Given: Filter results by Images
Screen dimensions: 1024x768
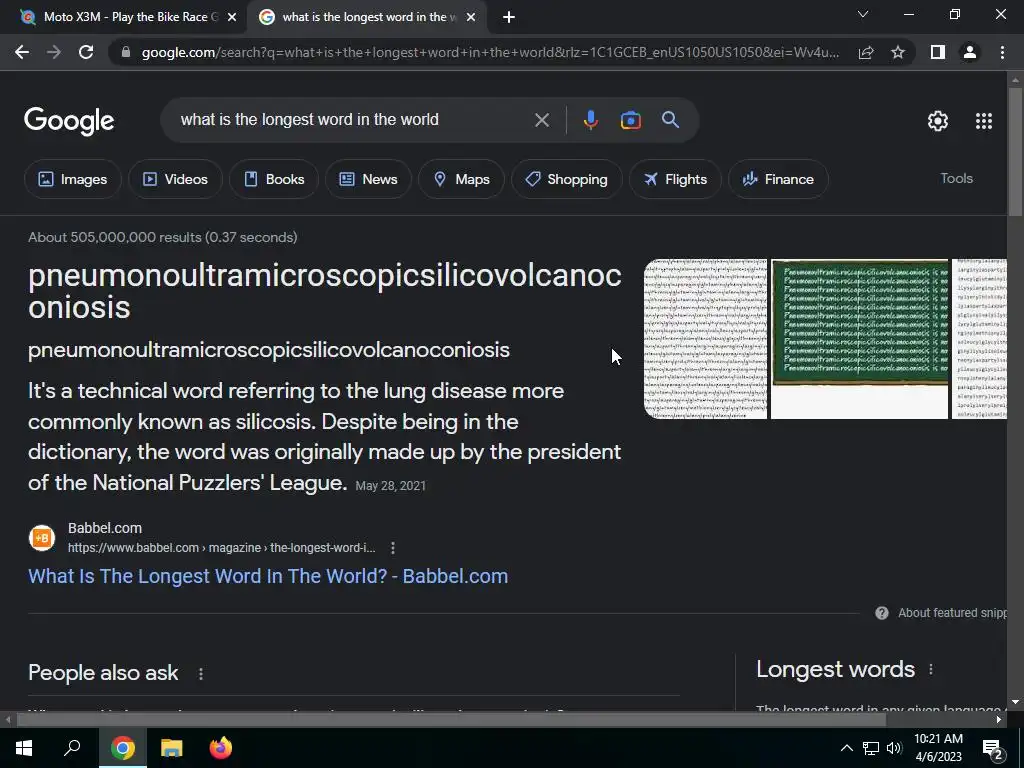Looking at the screenshot, I should point(72,179).
